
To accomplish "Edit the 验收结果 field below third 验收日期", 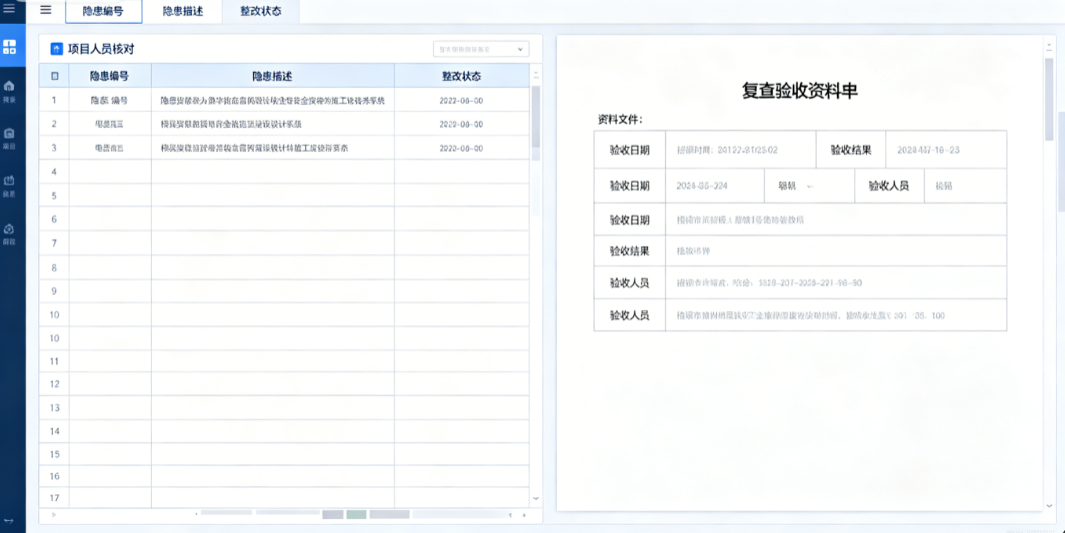I will 836,251.
